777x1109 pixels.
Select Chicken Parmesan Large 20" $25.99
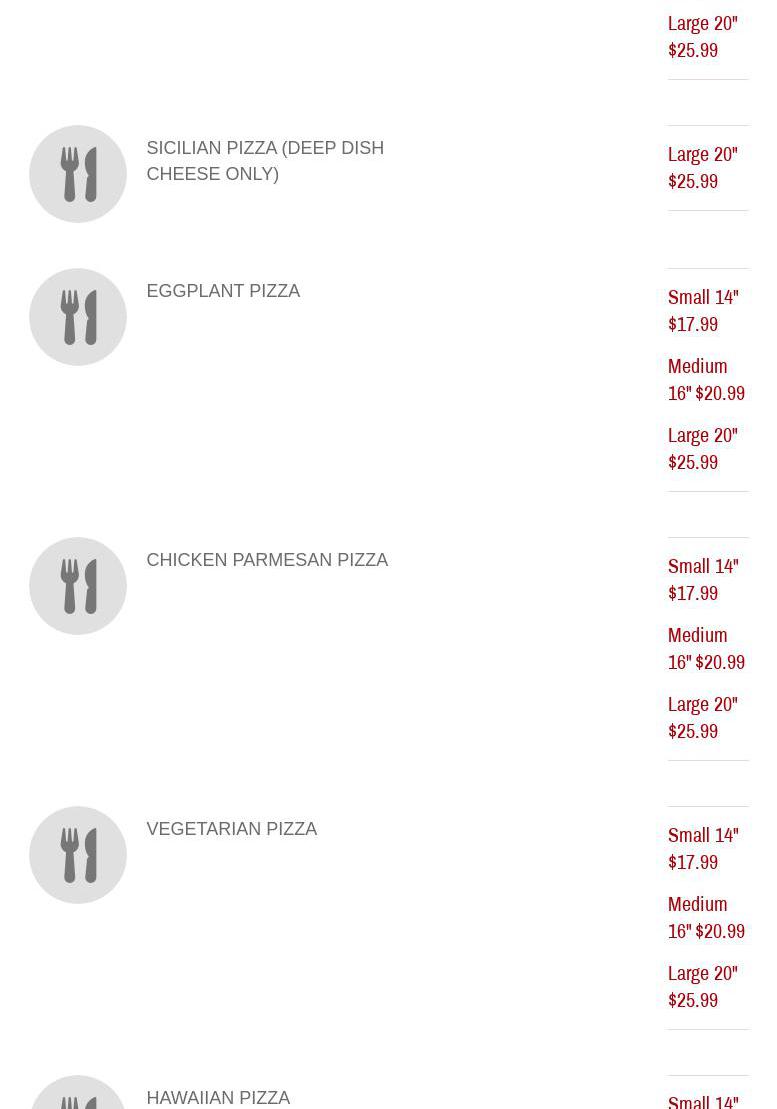click(703, 718)
